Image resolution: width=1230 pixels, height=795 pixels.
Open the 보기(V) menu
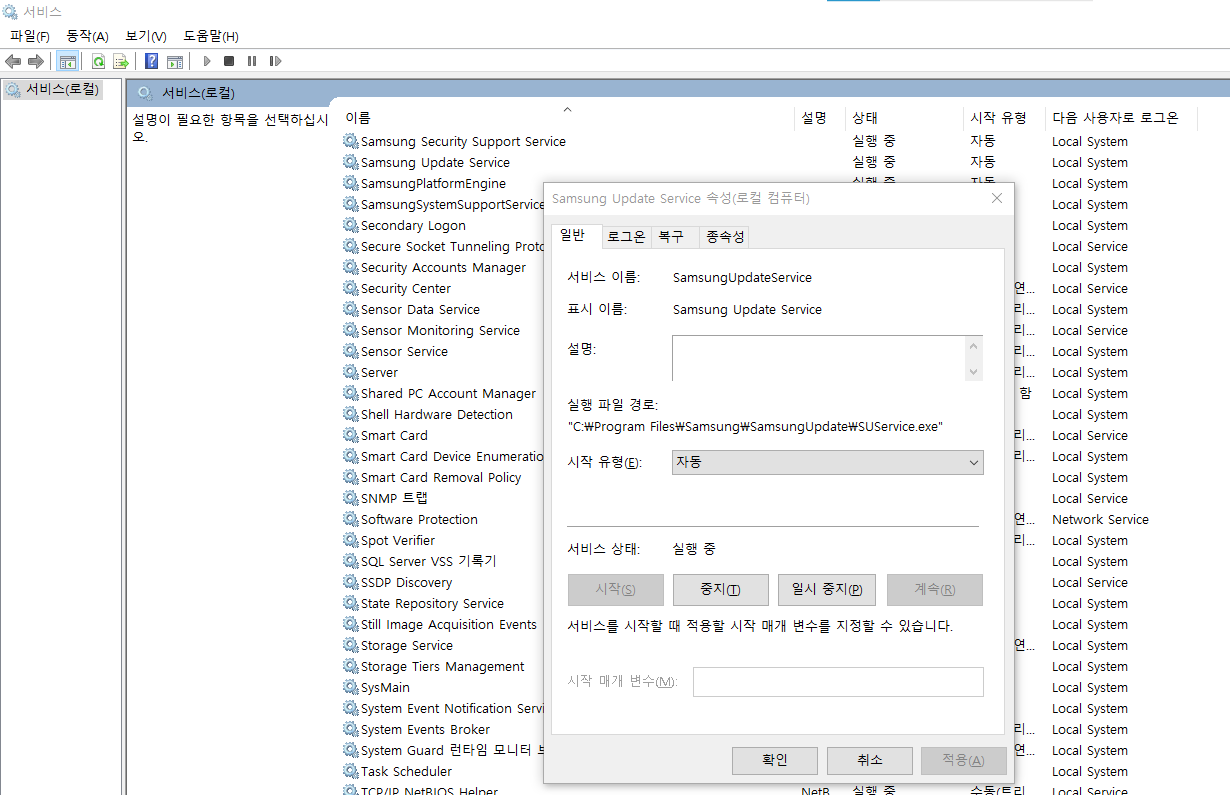pos(146,36)
